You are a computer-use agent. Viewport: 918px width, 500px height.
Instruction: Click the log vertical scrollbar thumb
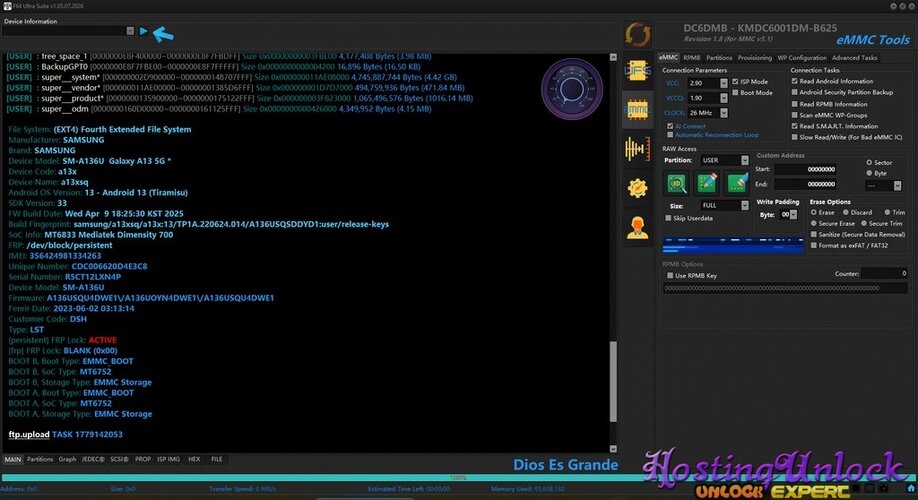(x=613, y=382)
